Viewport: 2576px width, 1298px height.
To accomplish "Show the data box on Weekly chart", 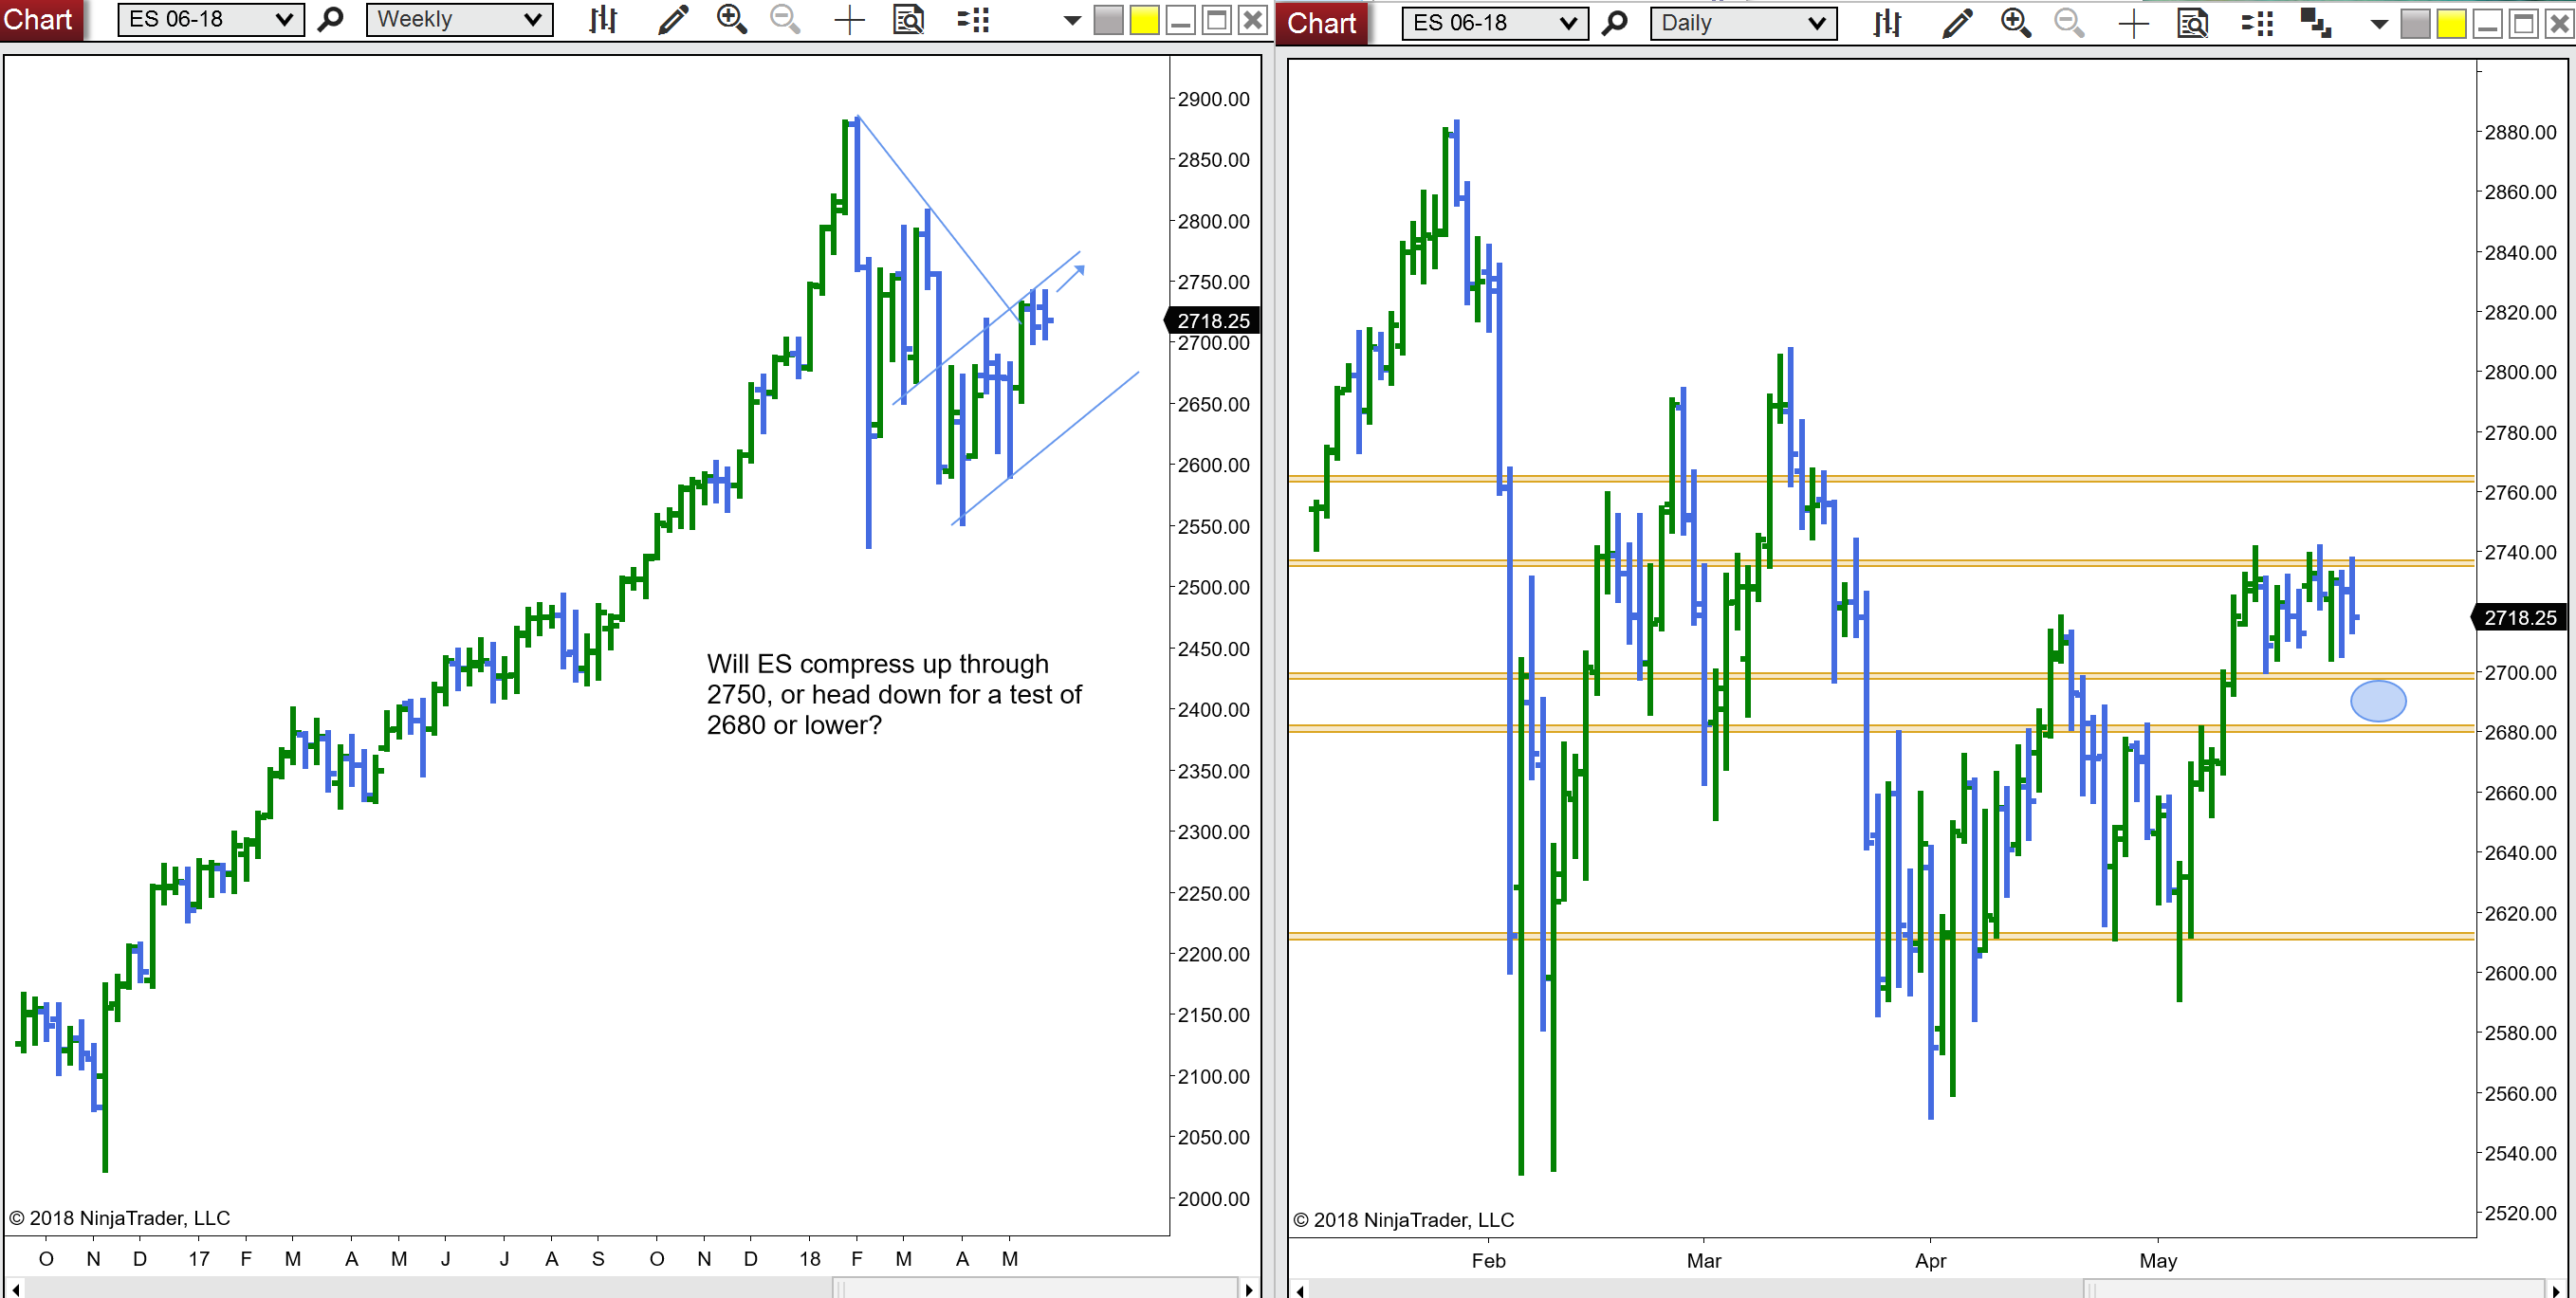I will 908,19.
